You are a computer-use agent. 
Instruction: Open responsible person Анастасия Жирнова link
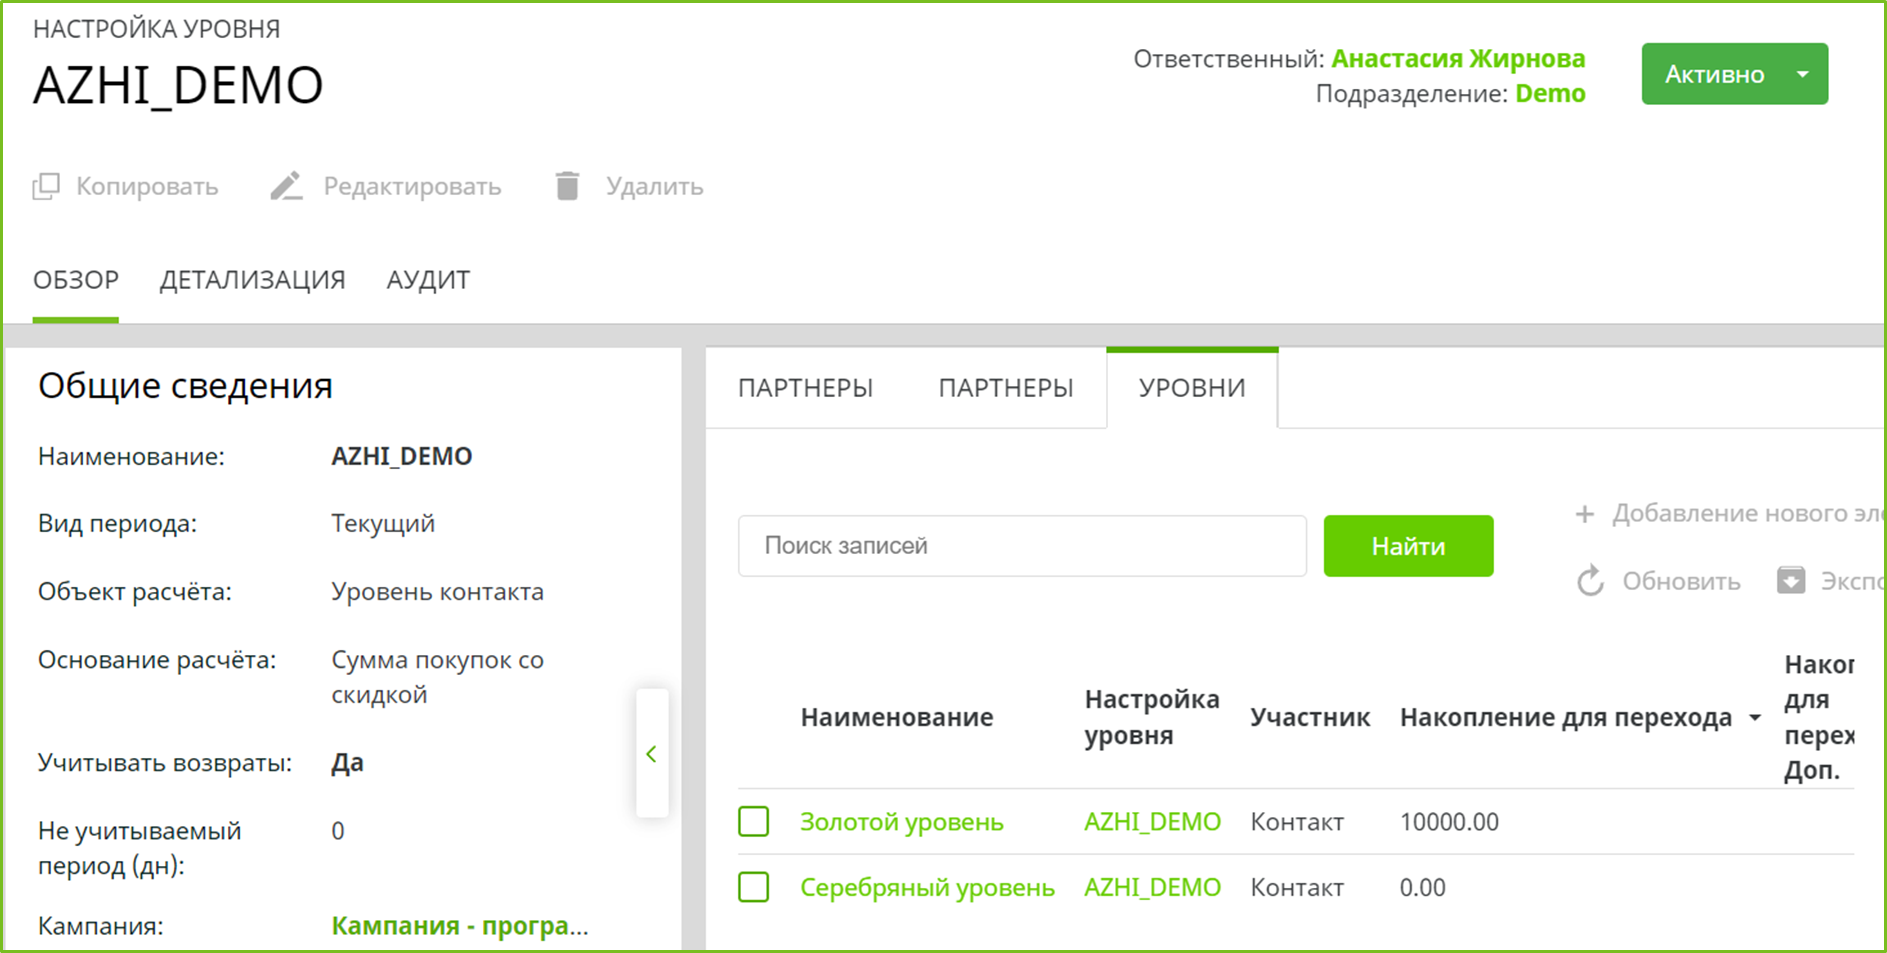1458,59
